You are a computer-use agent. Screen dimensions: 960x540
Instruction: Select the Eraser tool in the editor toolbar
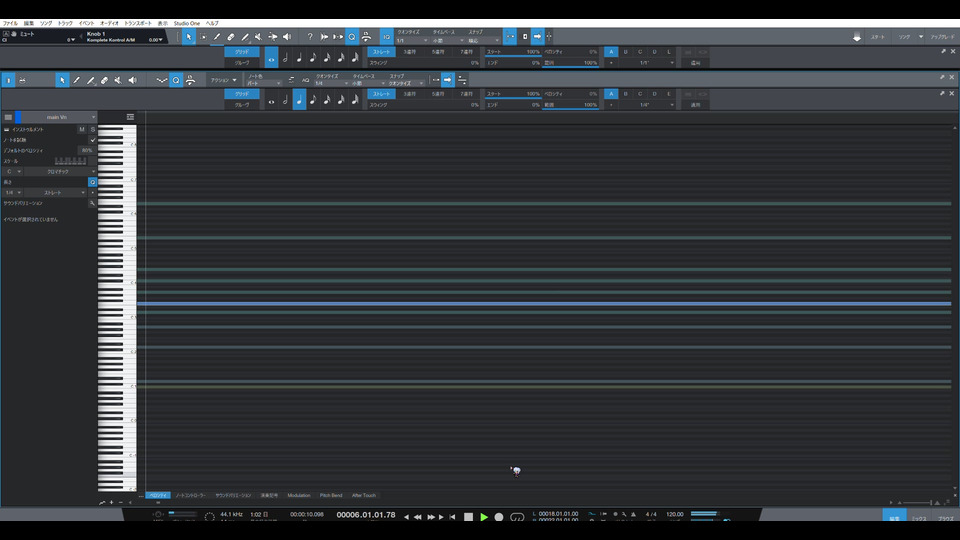pos(104,80)
